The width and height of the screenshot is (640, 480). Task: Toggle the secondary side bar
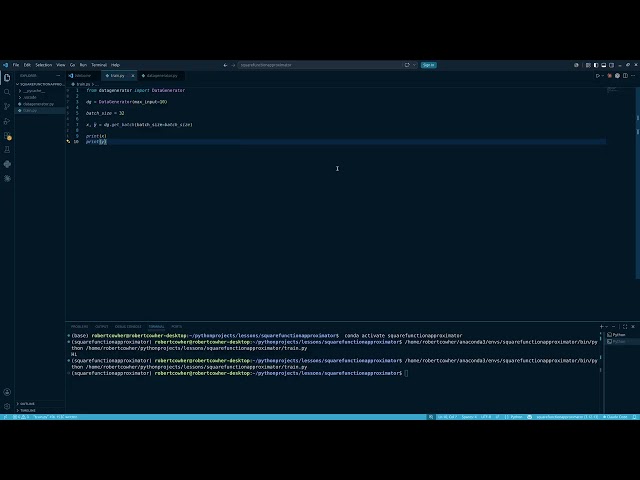pos(611,65)
